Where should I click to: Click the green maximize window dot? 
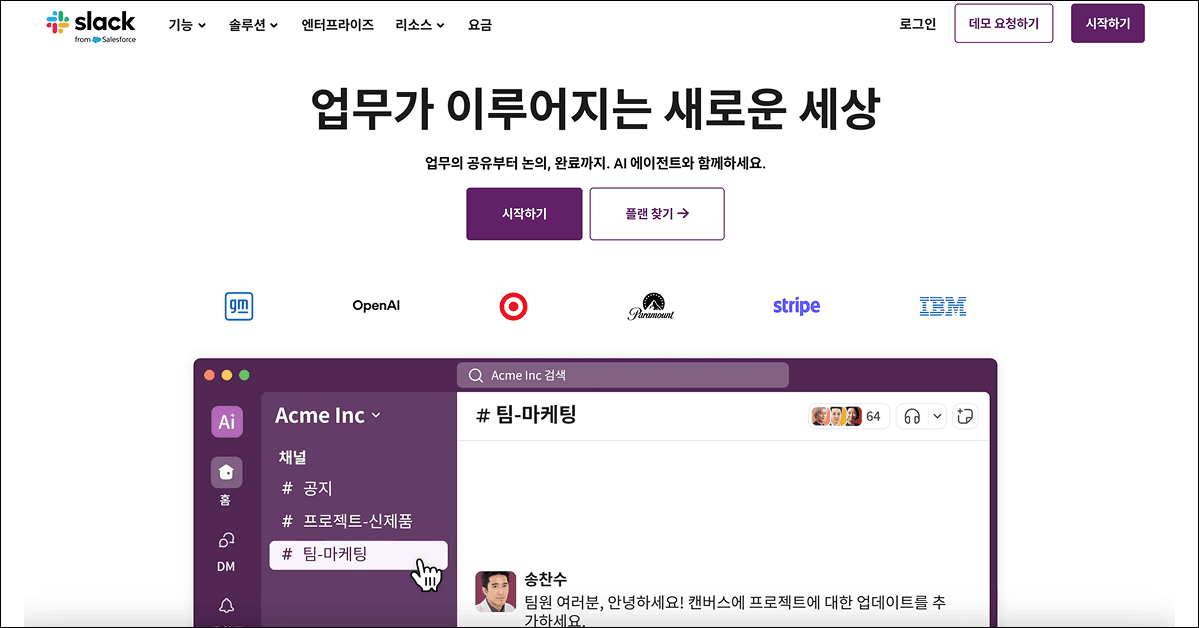[244, 375]
